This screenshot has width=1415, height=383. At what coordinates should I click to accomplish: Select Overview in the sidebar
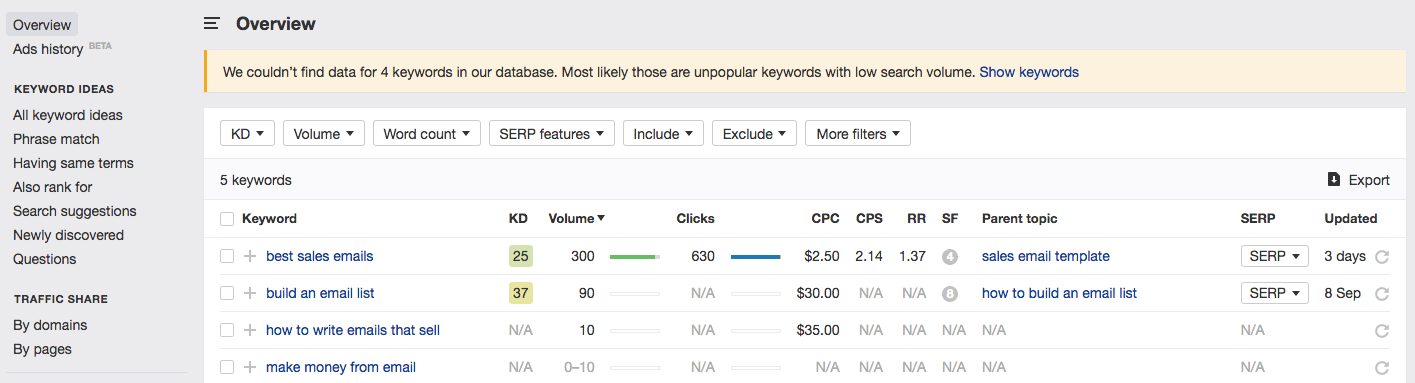point(41,25)
